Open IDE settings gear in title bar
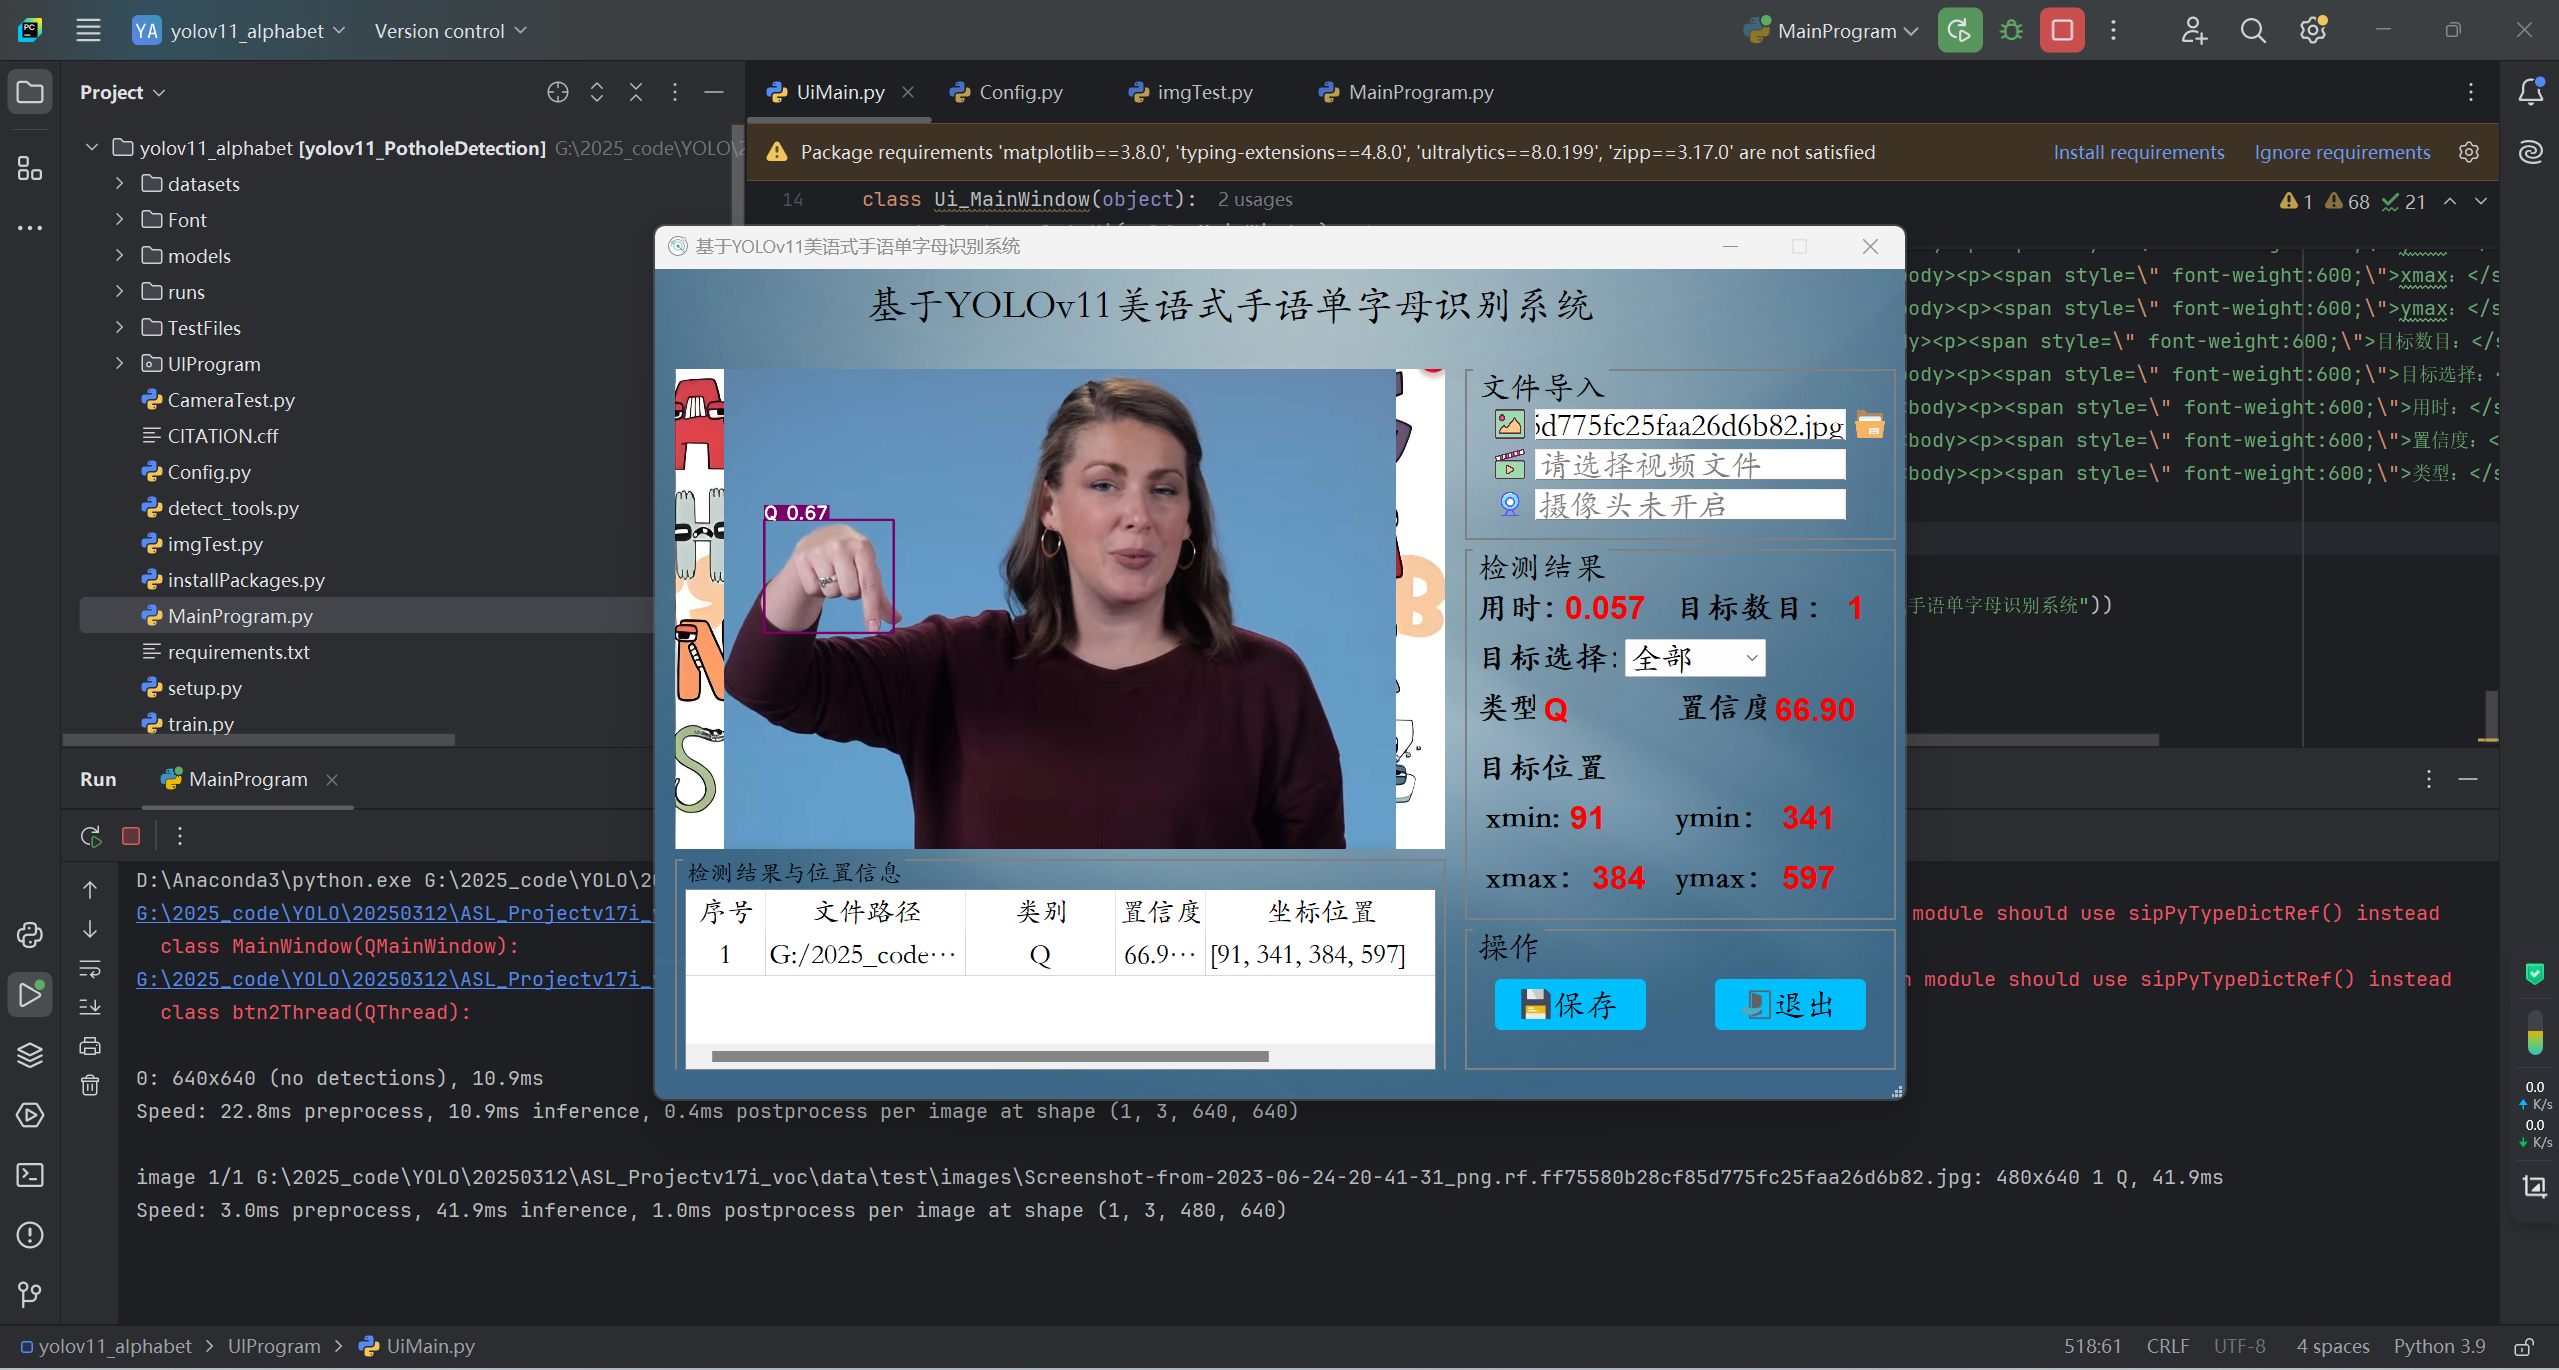 (2312, 30)
